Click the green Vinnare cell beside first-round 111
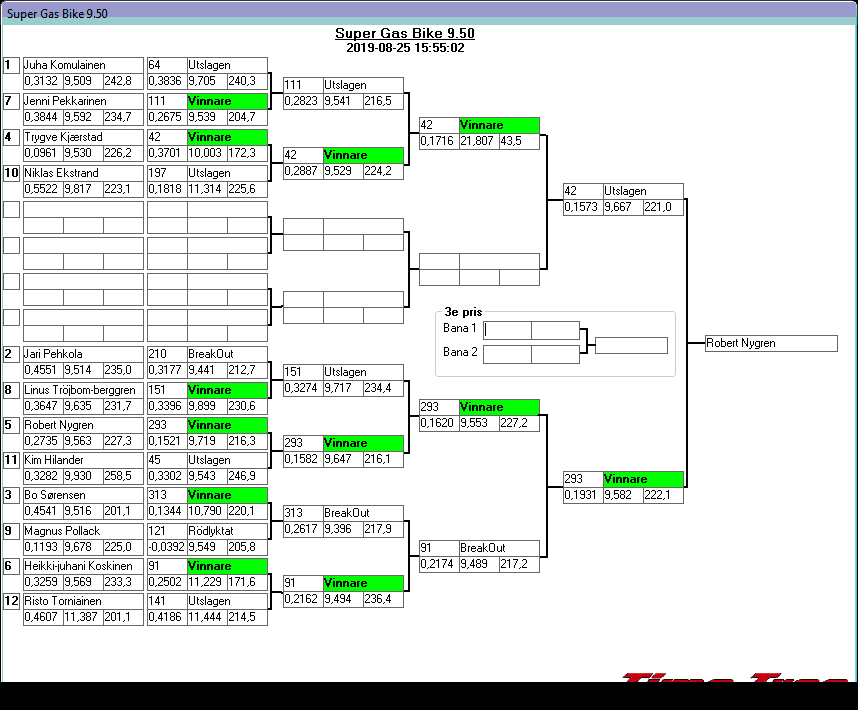The image size is (858, 710). click(227, 101)
